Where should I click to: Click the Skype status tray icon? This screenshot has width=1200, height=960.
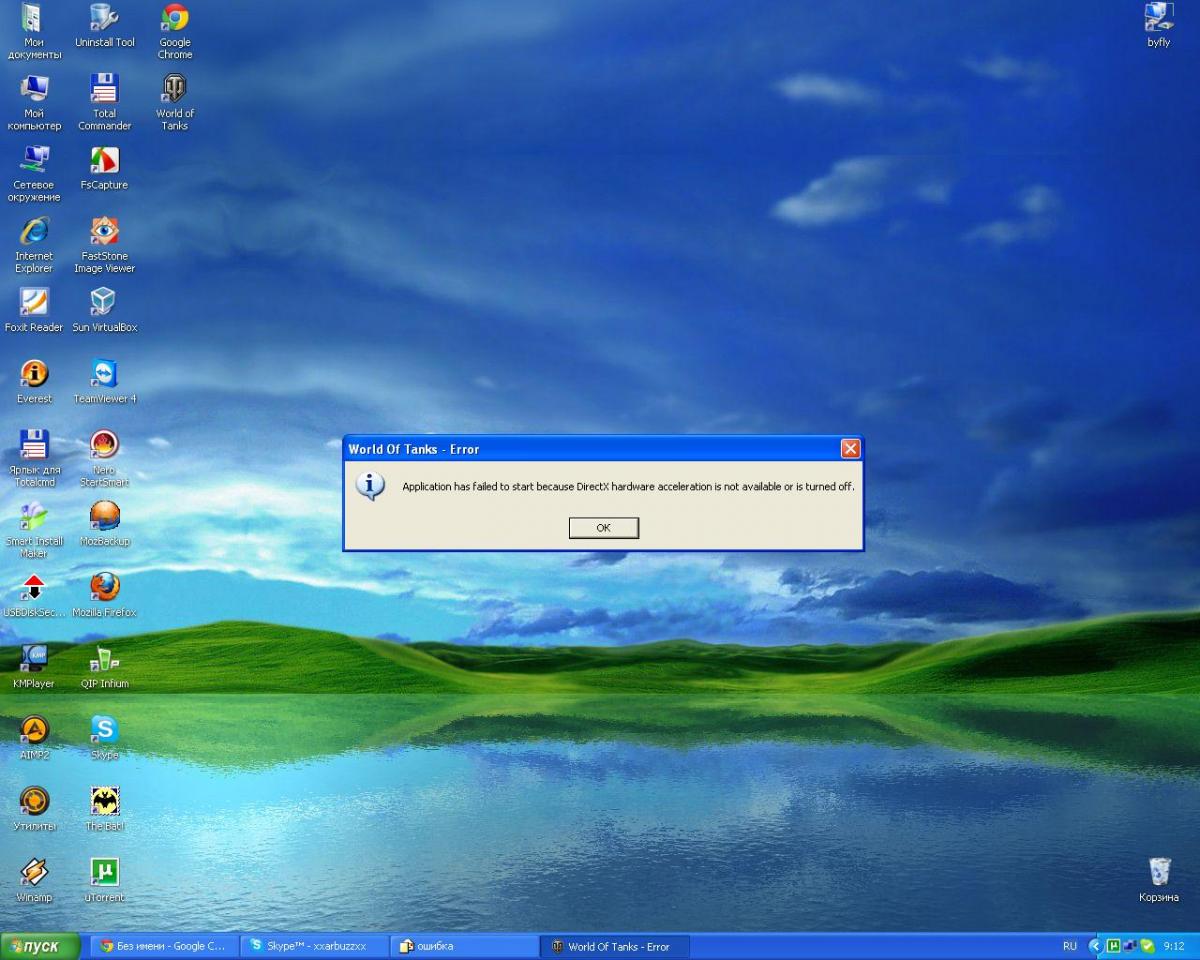point(1147,946)
